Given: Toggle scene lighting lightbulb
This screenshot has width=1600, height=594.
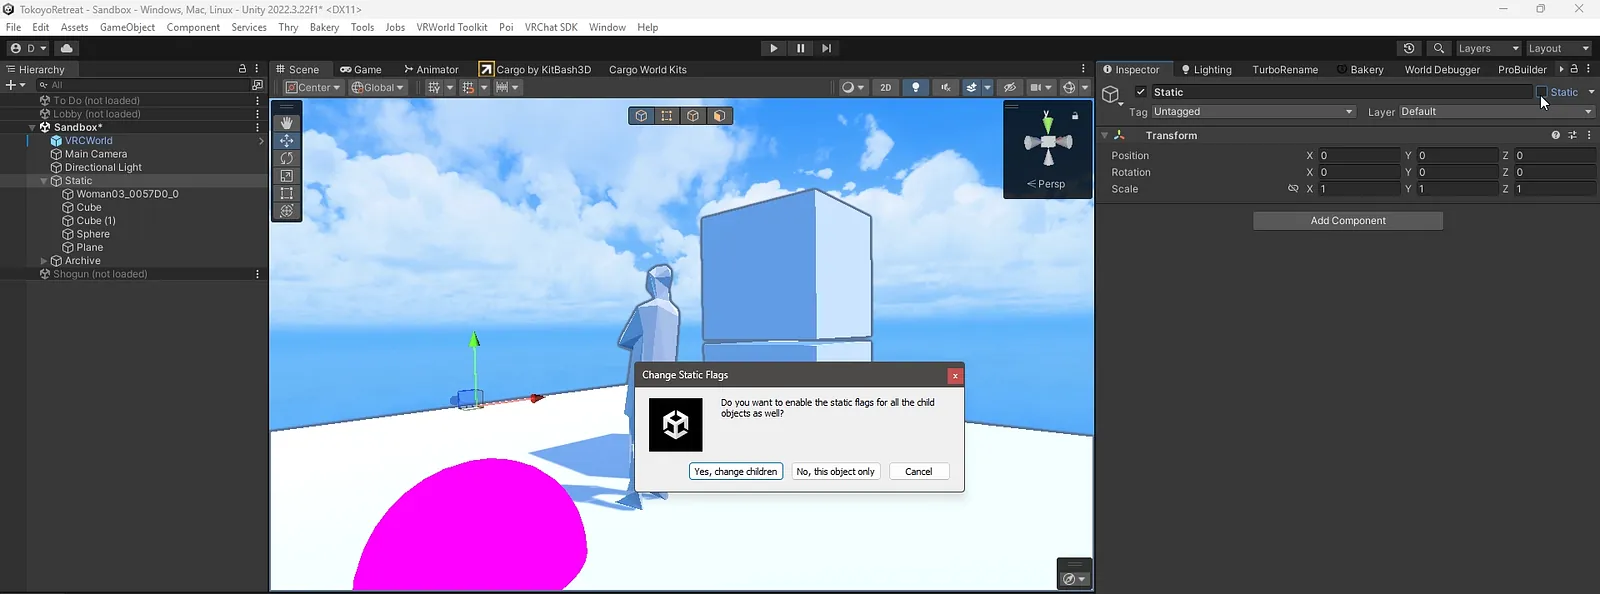Looking at the screenshot, I should coord(915,87).
